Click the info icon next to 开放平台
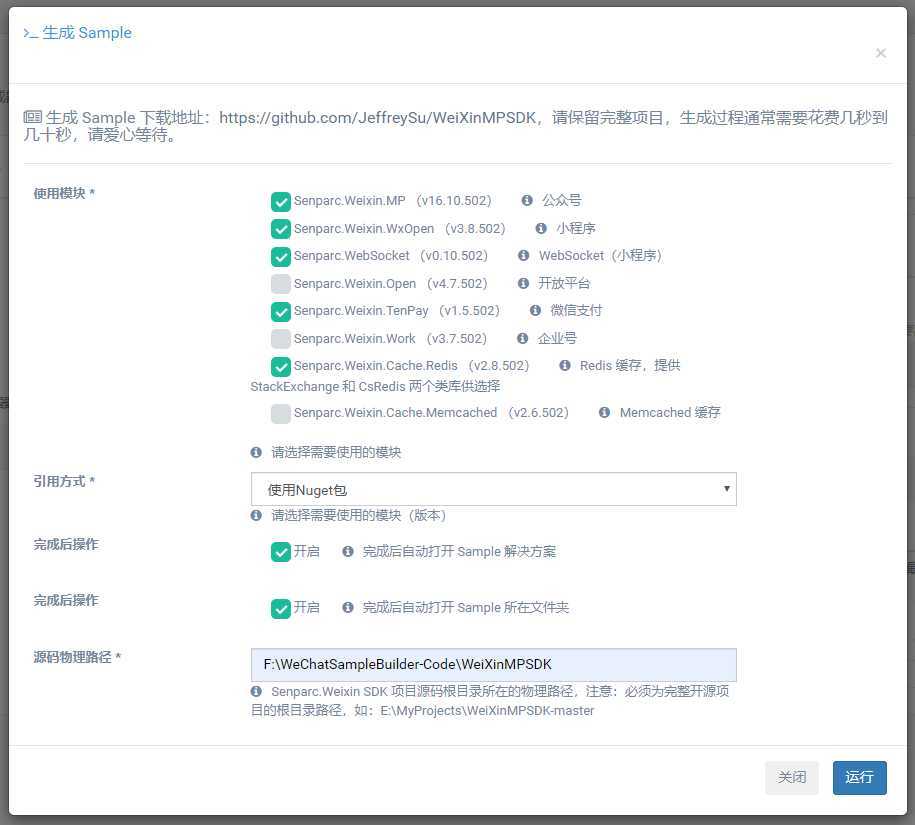Screen dimensions: 915x825 tap(523, 283)
